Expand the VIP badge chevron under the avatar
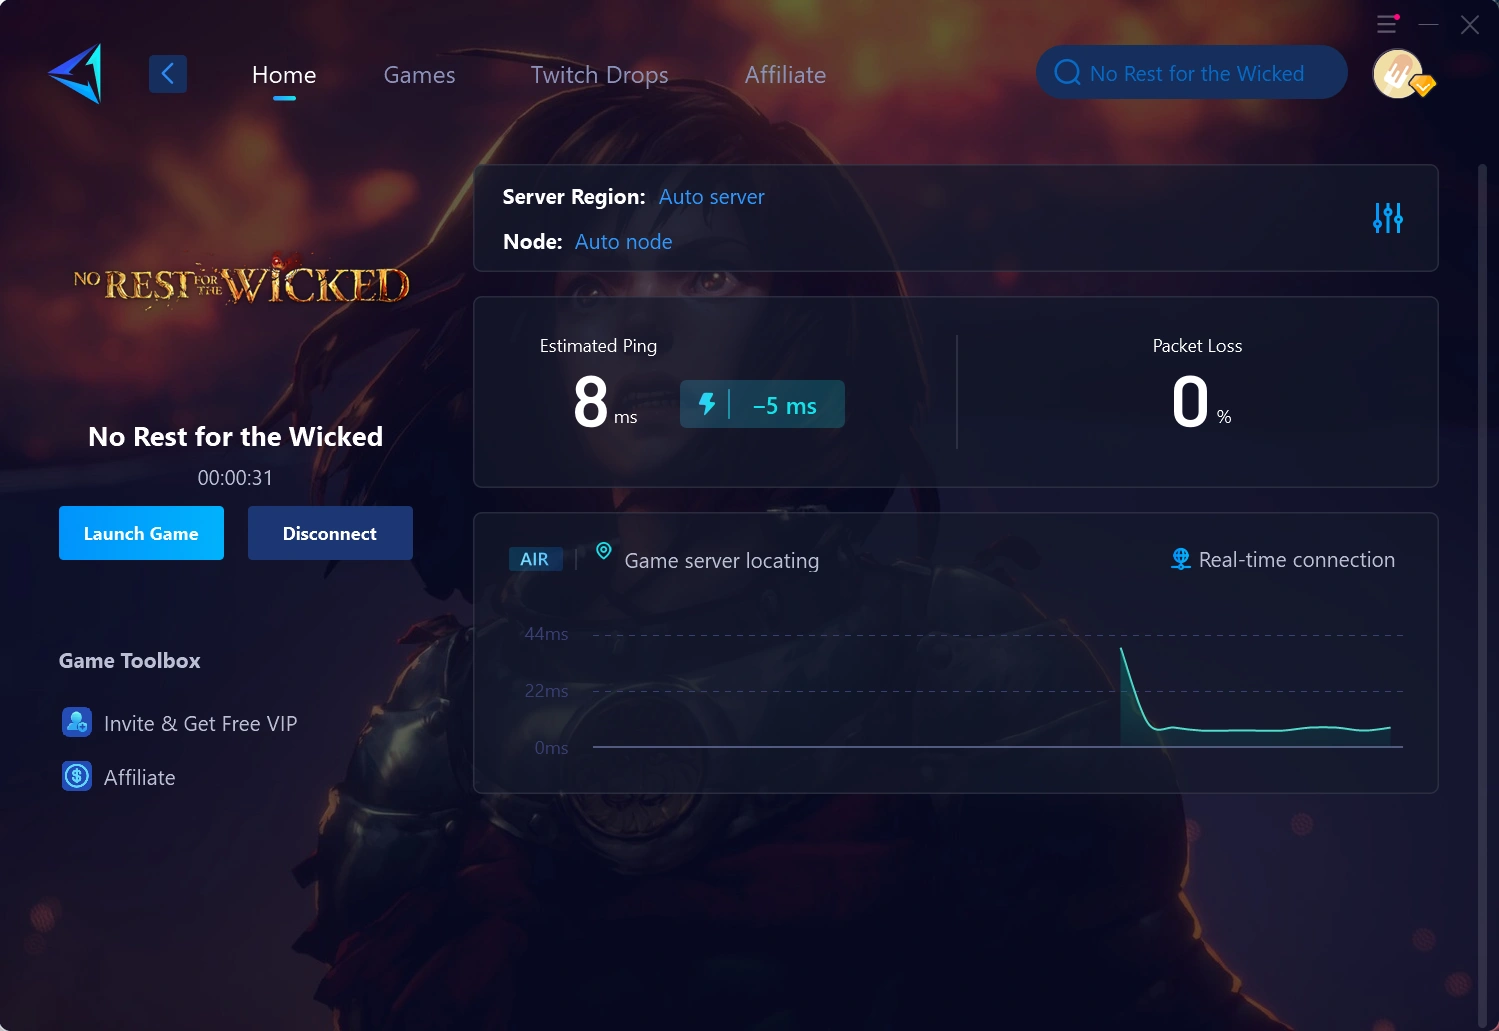The height and width of the screenshot is (1031, 1499). pos(1424,88)
